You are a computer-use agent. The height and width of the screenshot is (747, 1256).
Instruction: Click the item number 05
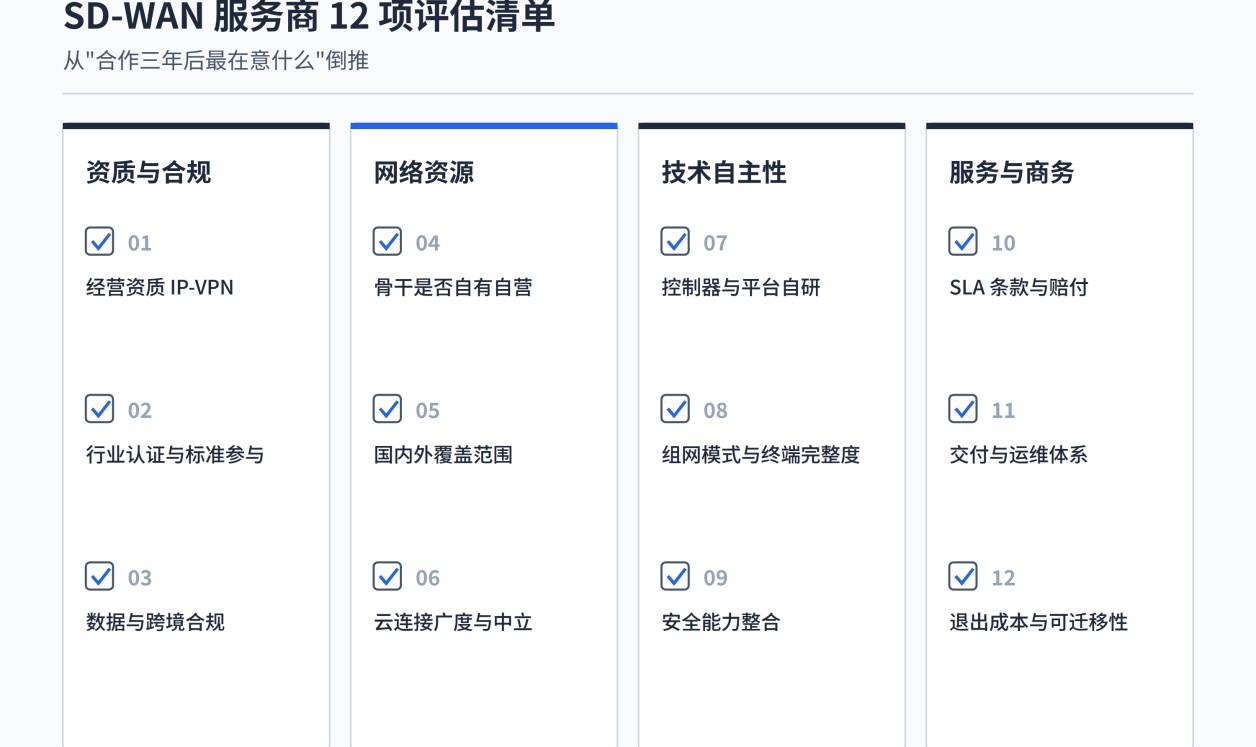[x=428, y=410]
